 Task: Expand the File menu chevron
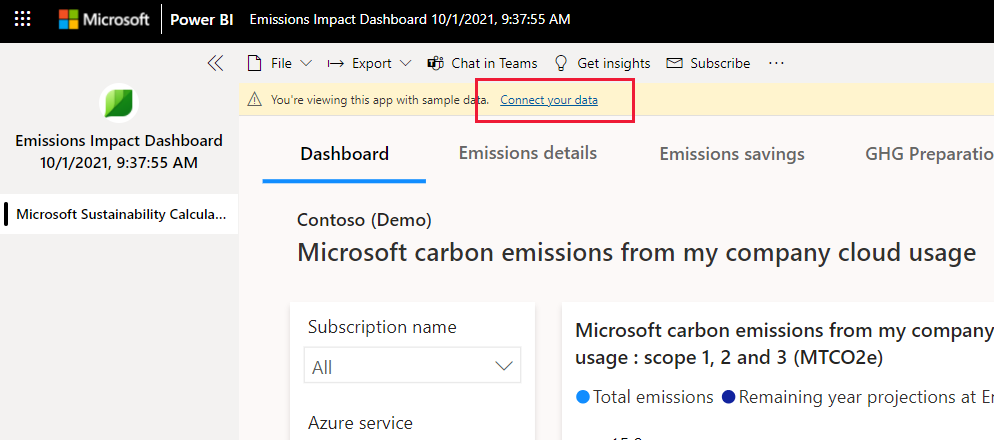click(306, 63)
